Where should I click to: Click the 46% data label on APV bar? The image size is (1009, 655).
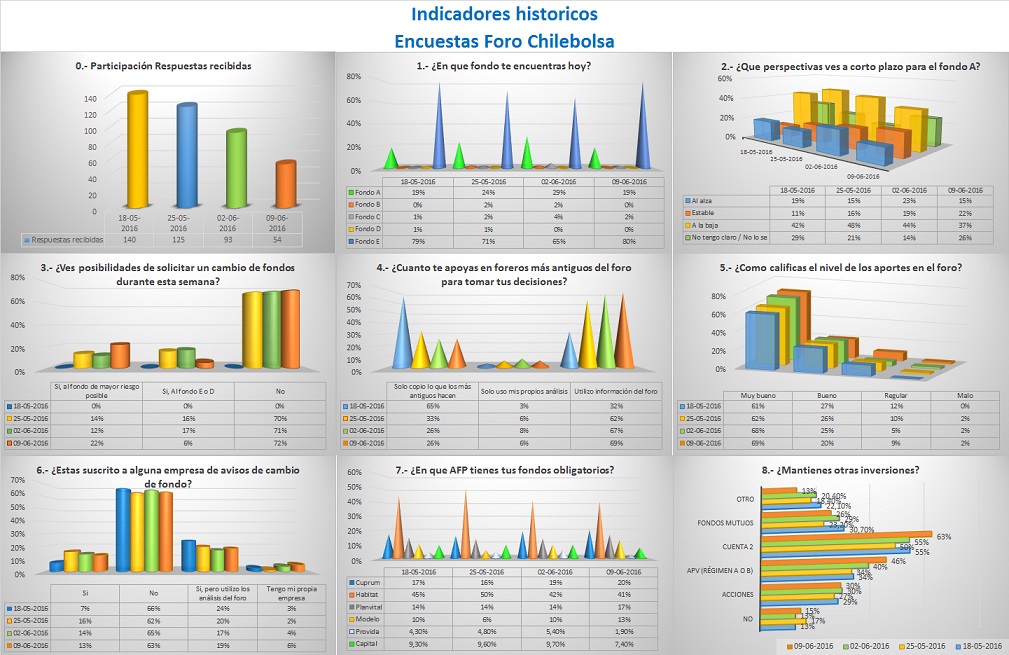898,561
